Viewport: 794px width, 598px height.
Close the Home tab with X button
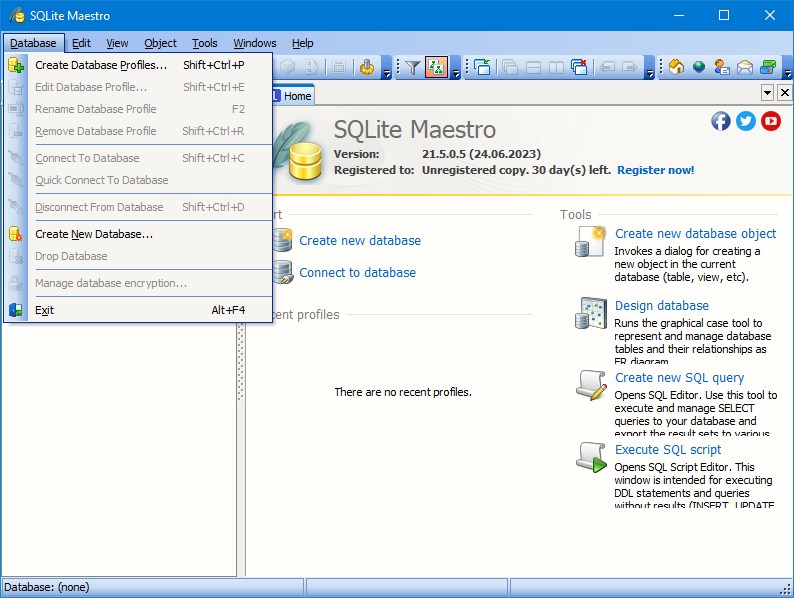783,93
